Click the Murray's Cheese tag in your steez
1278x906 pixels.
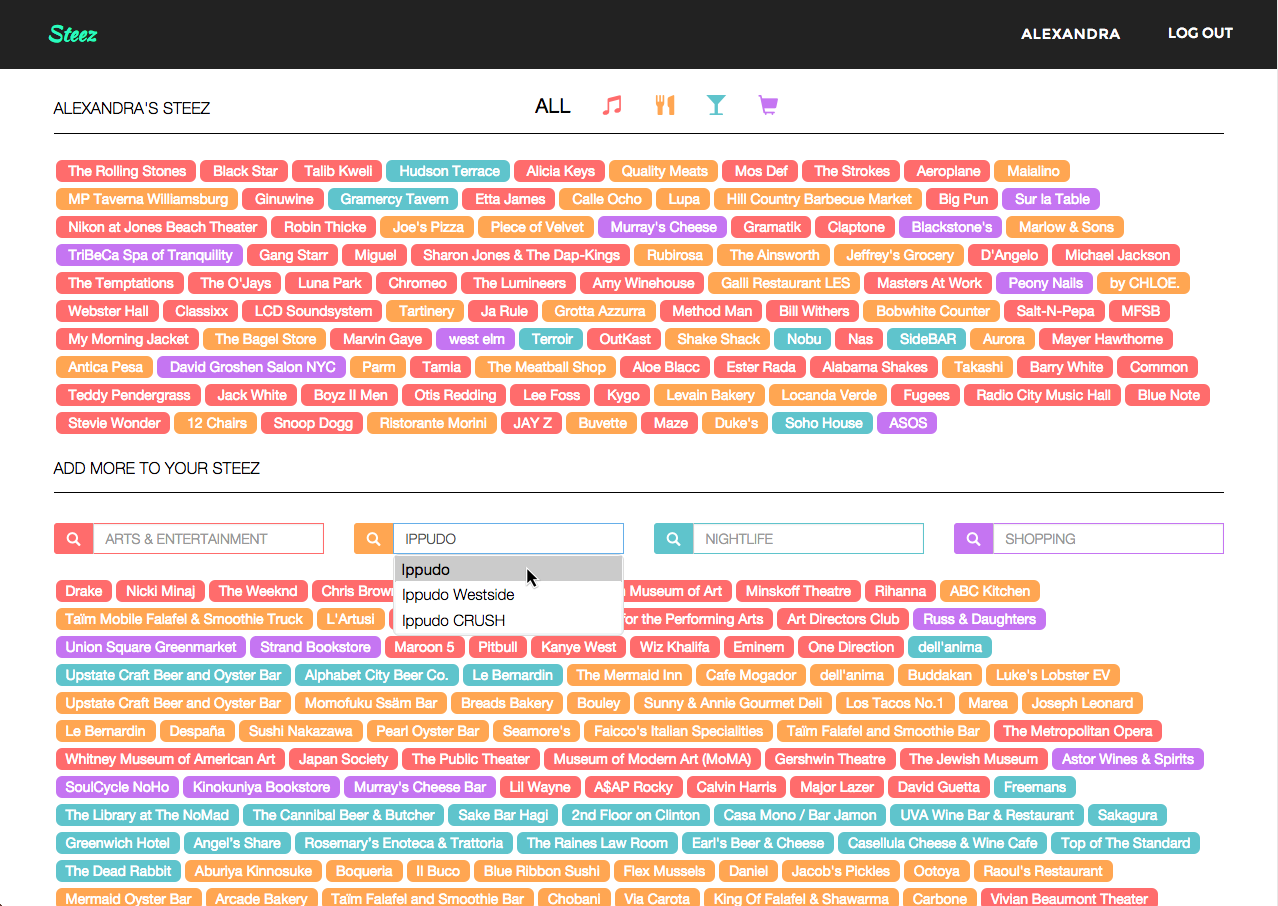pos(663,227)
